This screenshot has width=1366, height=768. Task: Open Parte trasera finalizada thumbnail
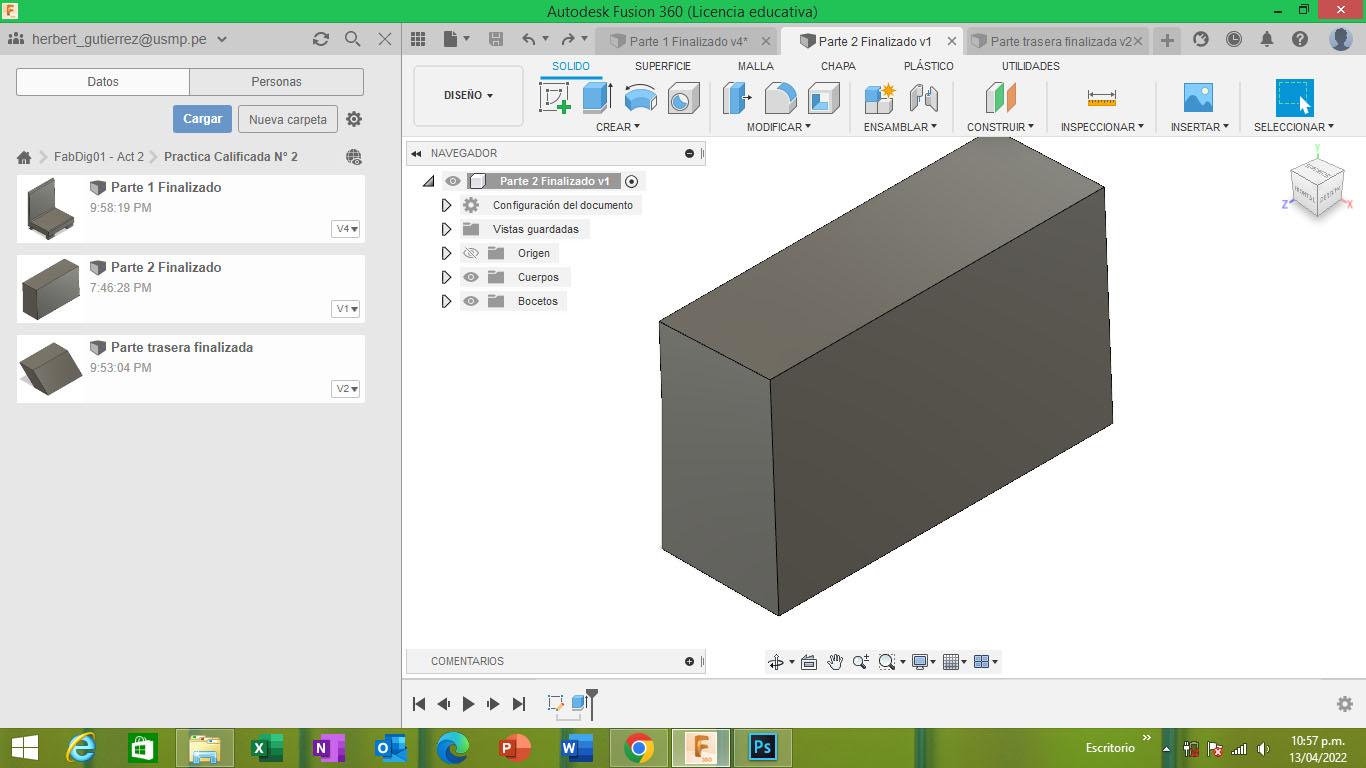(51, 368)
